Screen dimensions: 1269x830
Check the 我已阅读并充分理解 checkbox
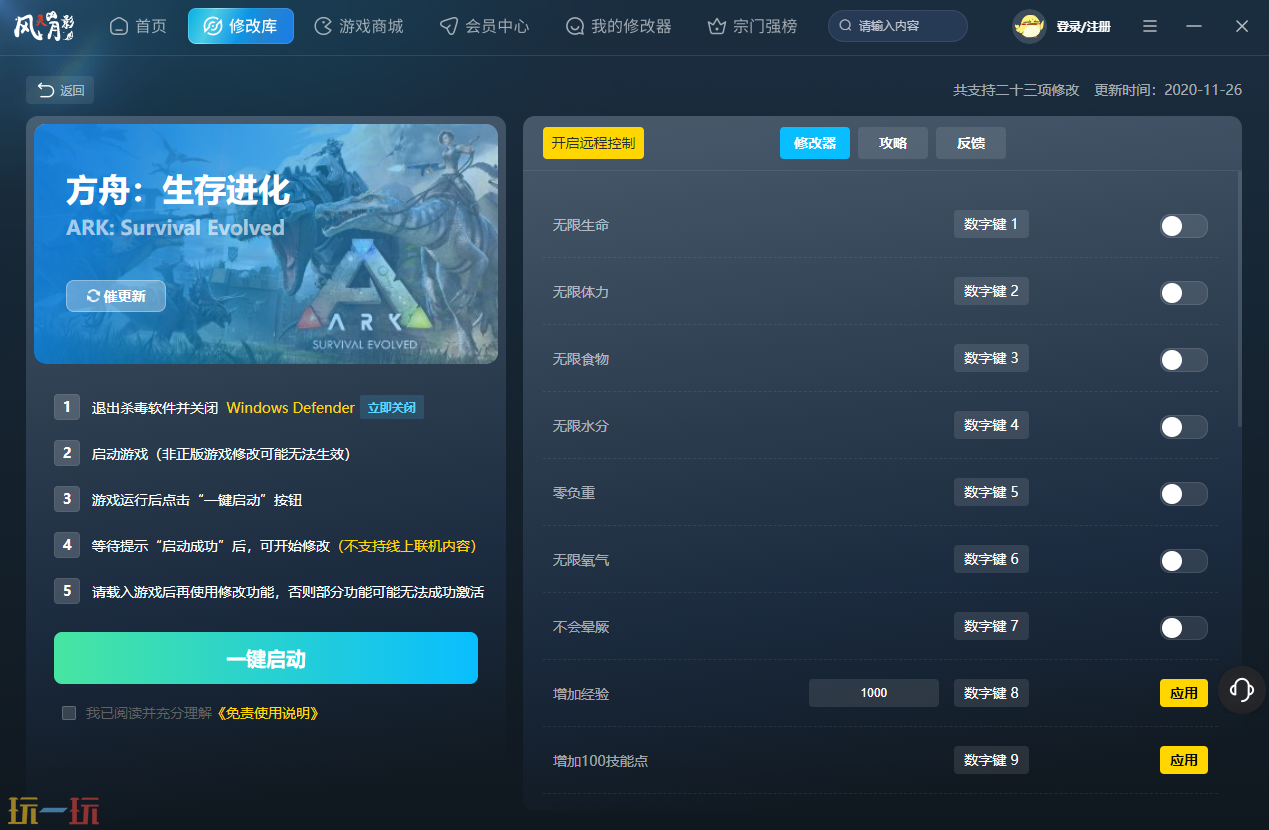click(x=69, y=713)
